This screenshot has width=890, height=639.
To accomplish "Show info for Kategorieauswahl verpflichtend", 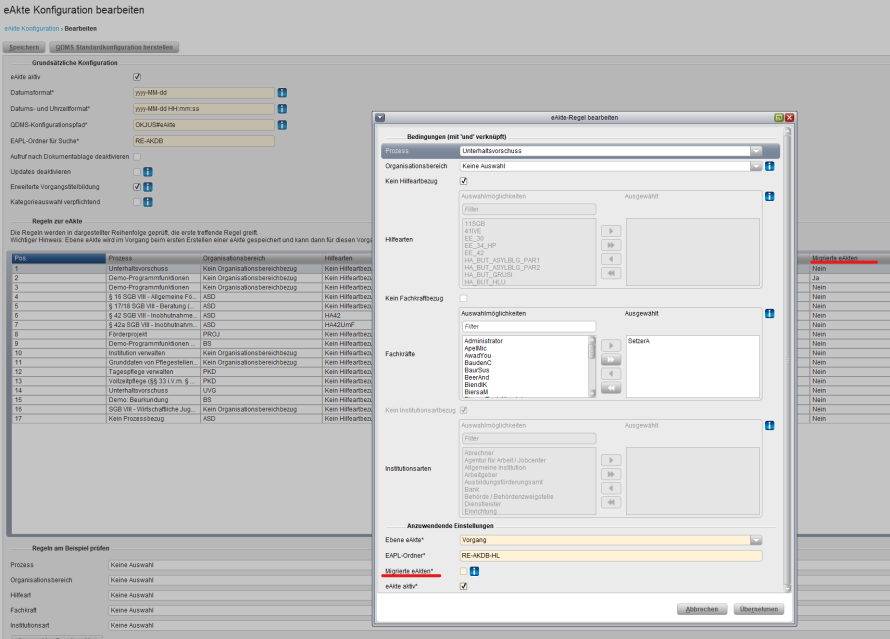I will pos(148,202).
